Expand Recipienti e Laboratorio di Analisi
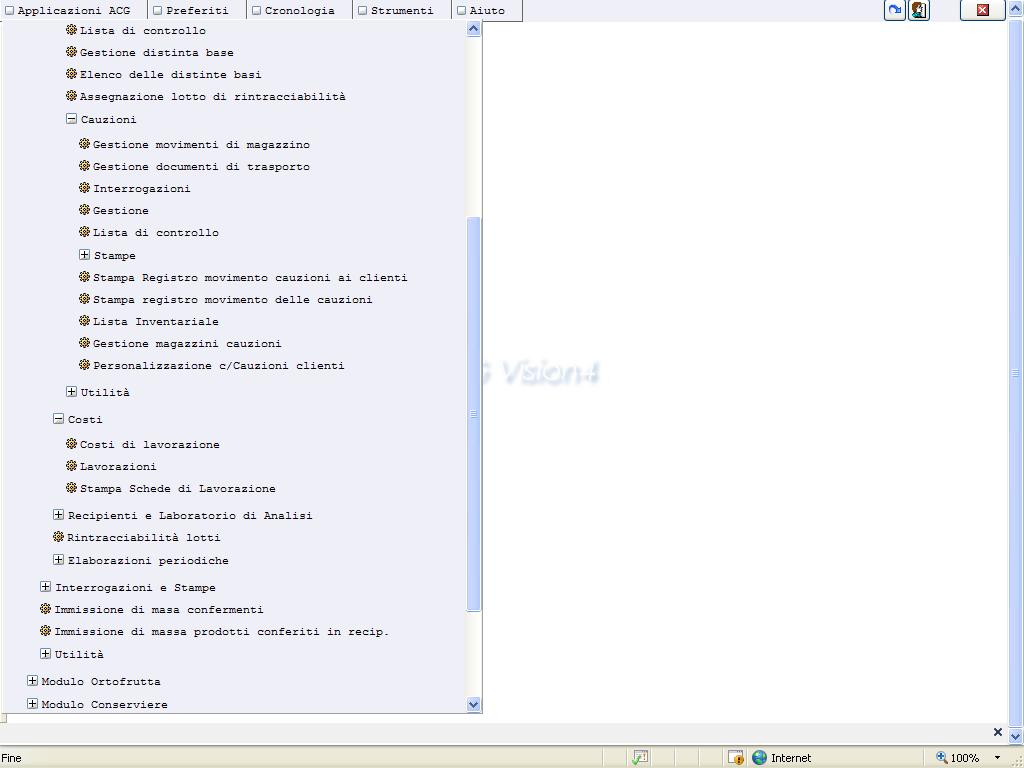Image resolution: width=1024 pixels, height=768 pixels. 58,515
